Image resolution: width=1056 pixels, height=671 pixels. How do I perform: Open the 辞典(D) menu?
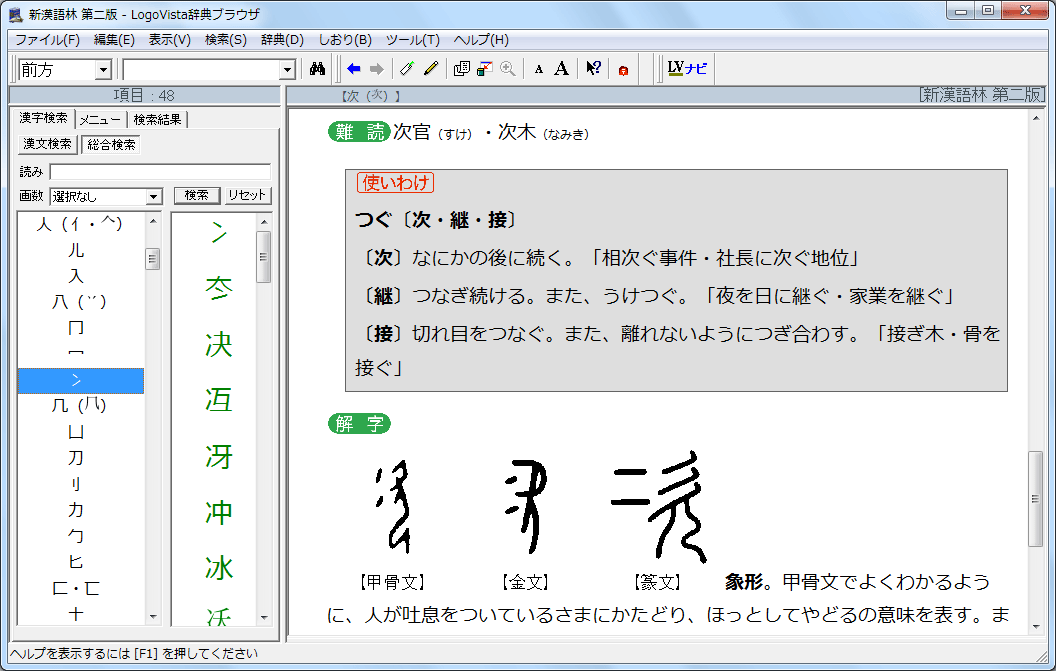(x=282, y=40)
